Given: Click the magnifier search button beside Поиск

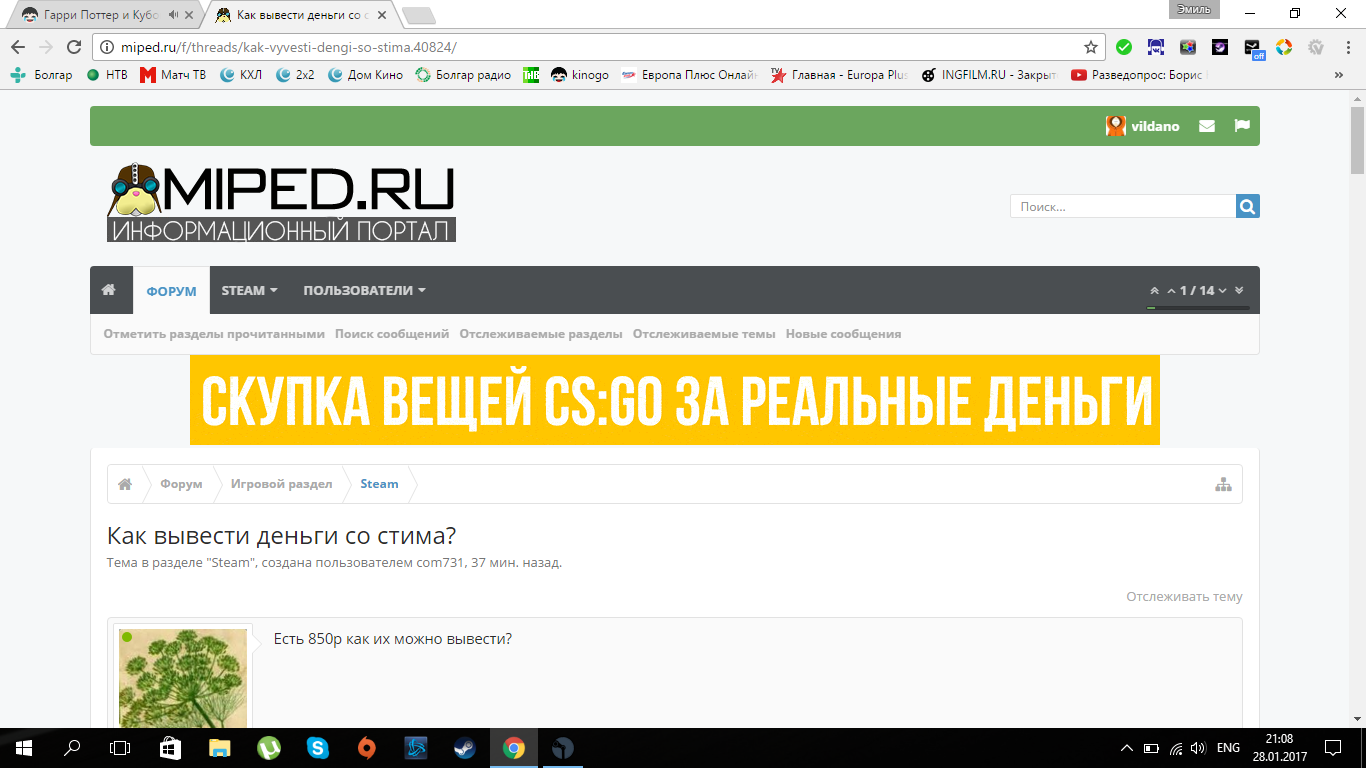Looking at the screenshot, I should [x=1248, y=206].
